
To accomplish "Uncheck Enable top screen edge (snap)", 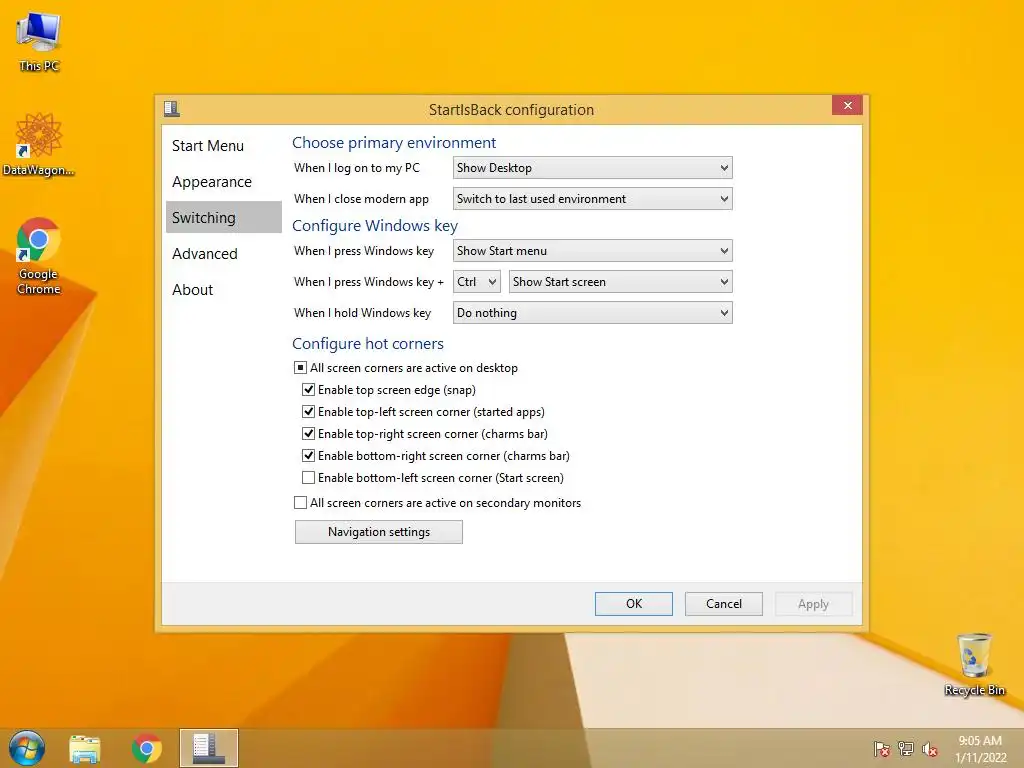I will (308, 390).
